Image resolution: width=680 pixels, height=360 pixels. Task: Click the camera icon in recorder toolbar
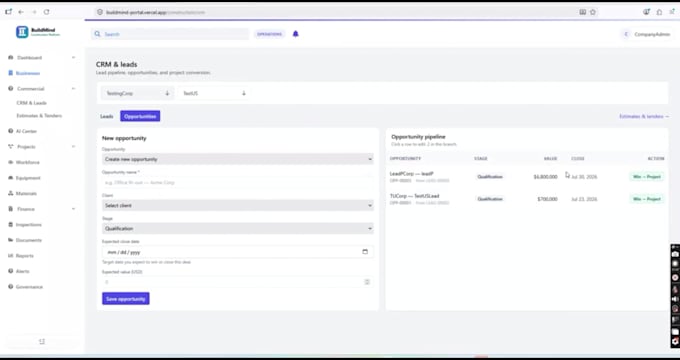(675, 254)
